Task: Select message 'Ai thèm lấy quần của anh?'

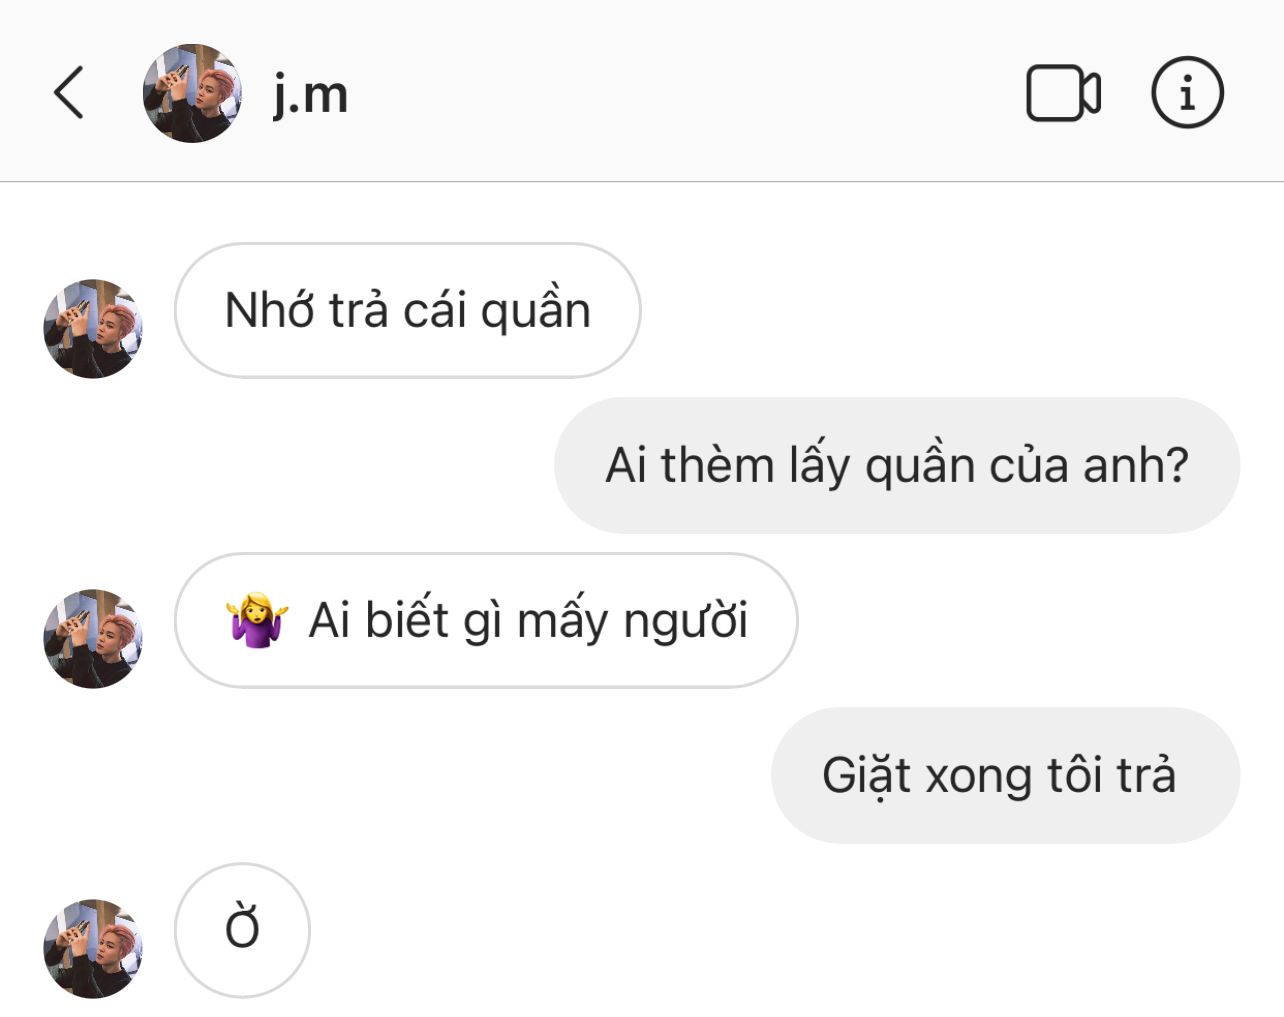Action: point(896,465)
